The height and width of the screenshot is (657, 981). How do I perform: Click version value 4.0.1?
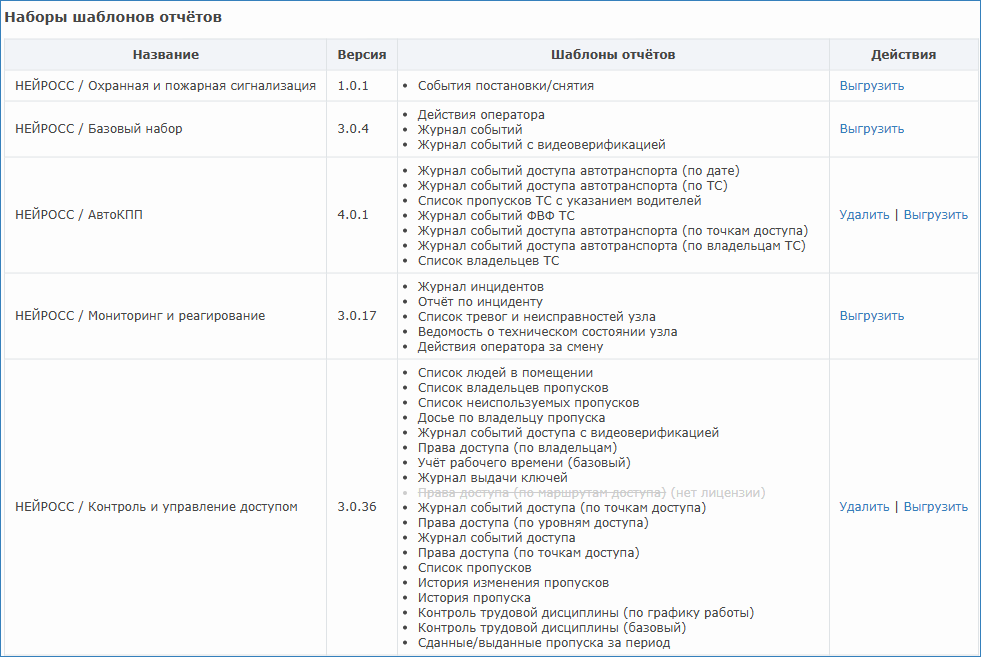coord(353,215)
